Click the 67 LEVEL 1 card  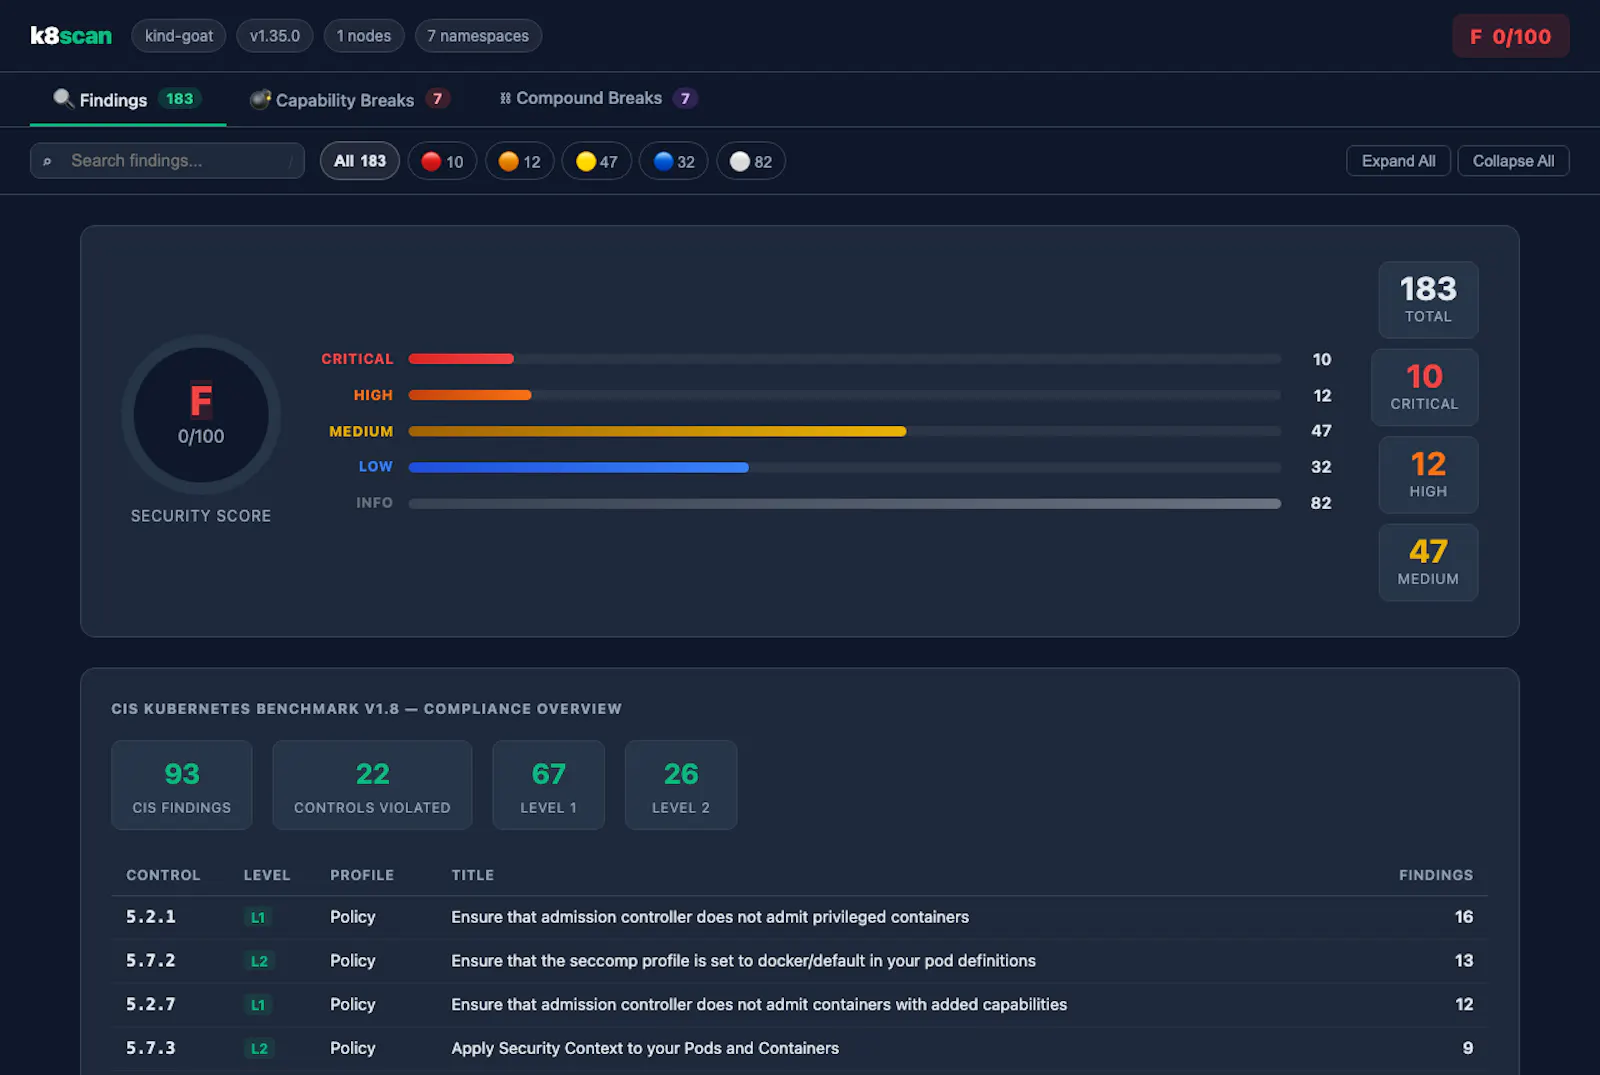click(x=549, y=785)
